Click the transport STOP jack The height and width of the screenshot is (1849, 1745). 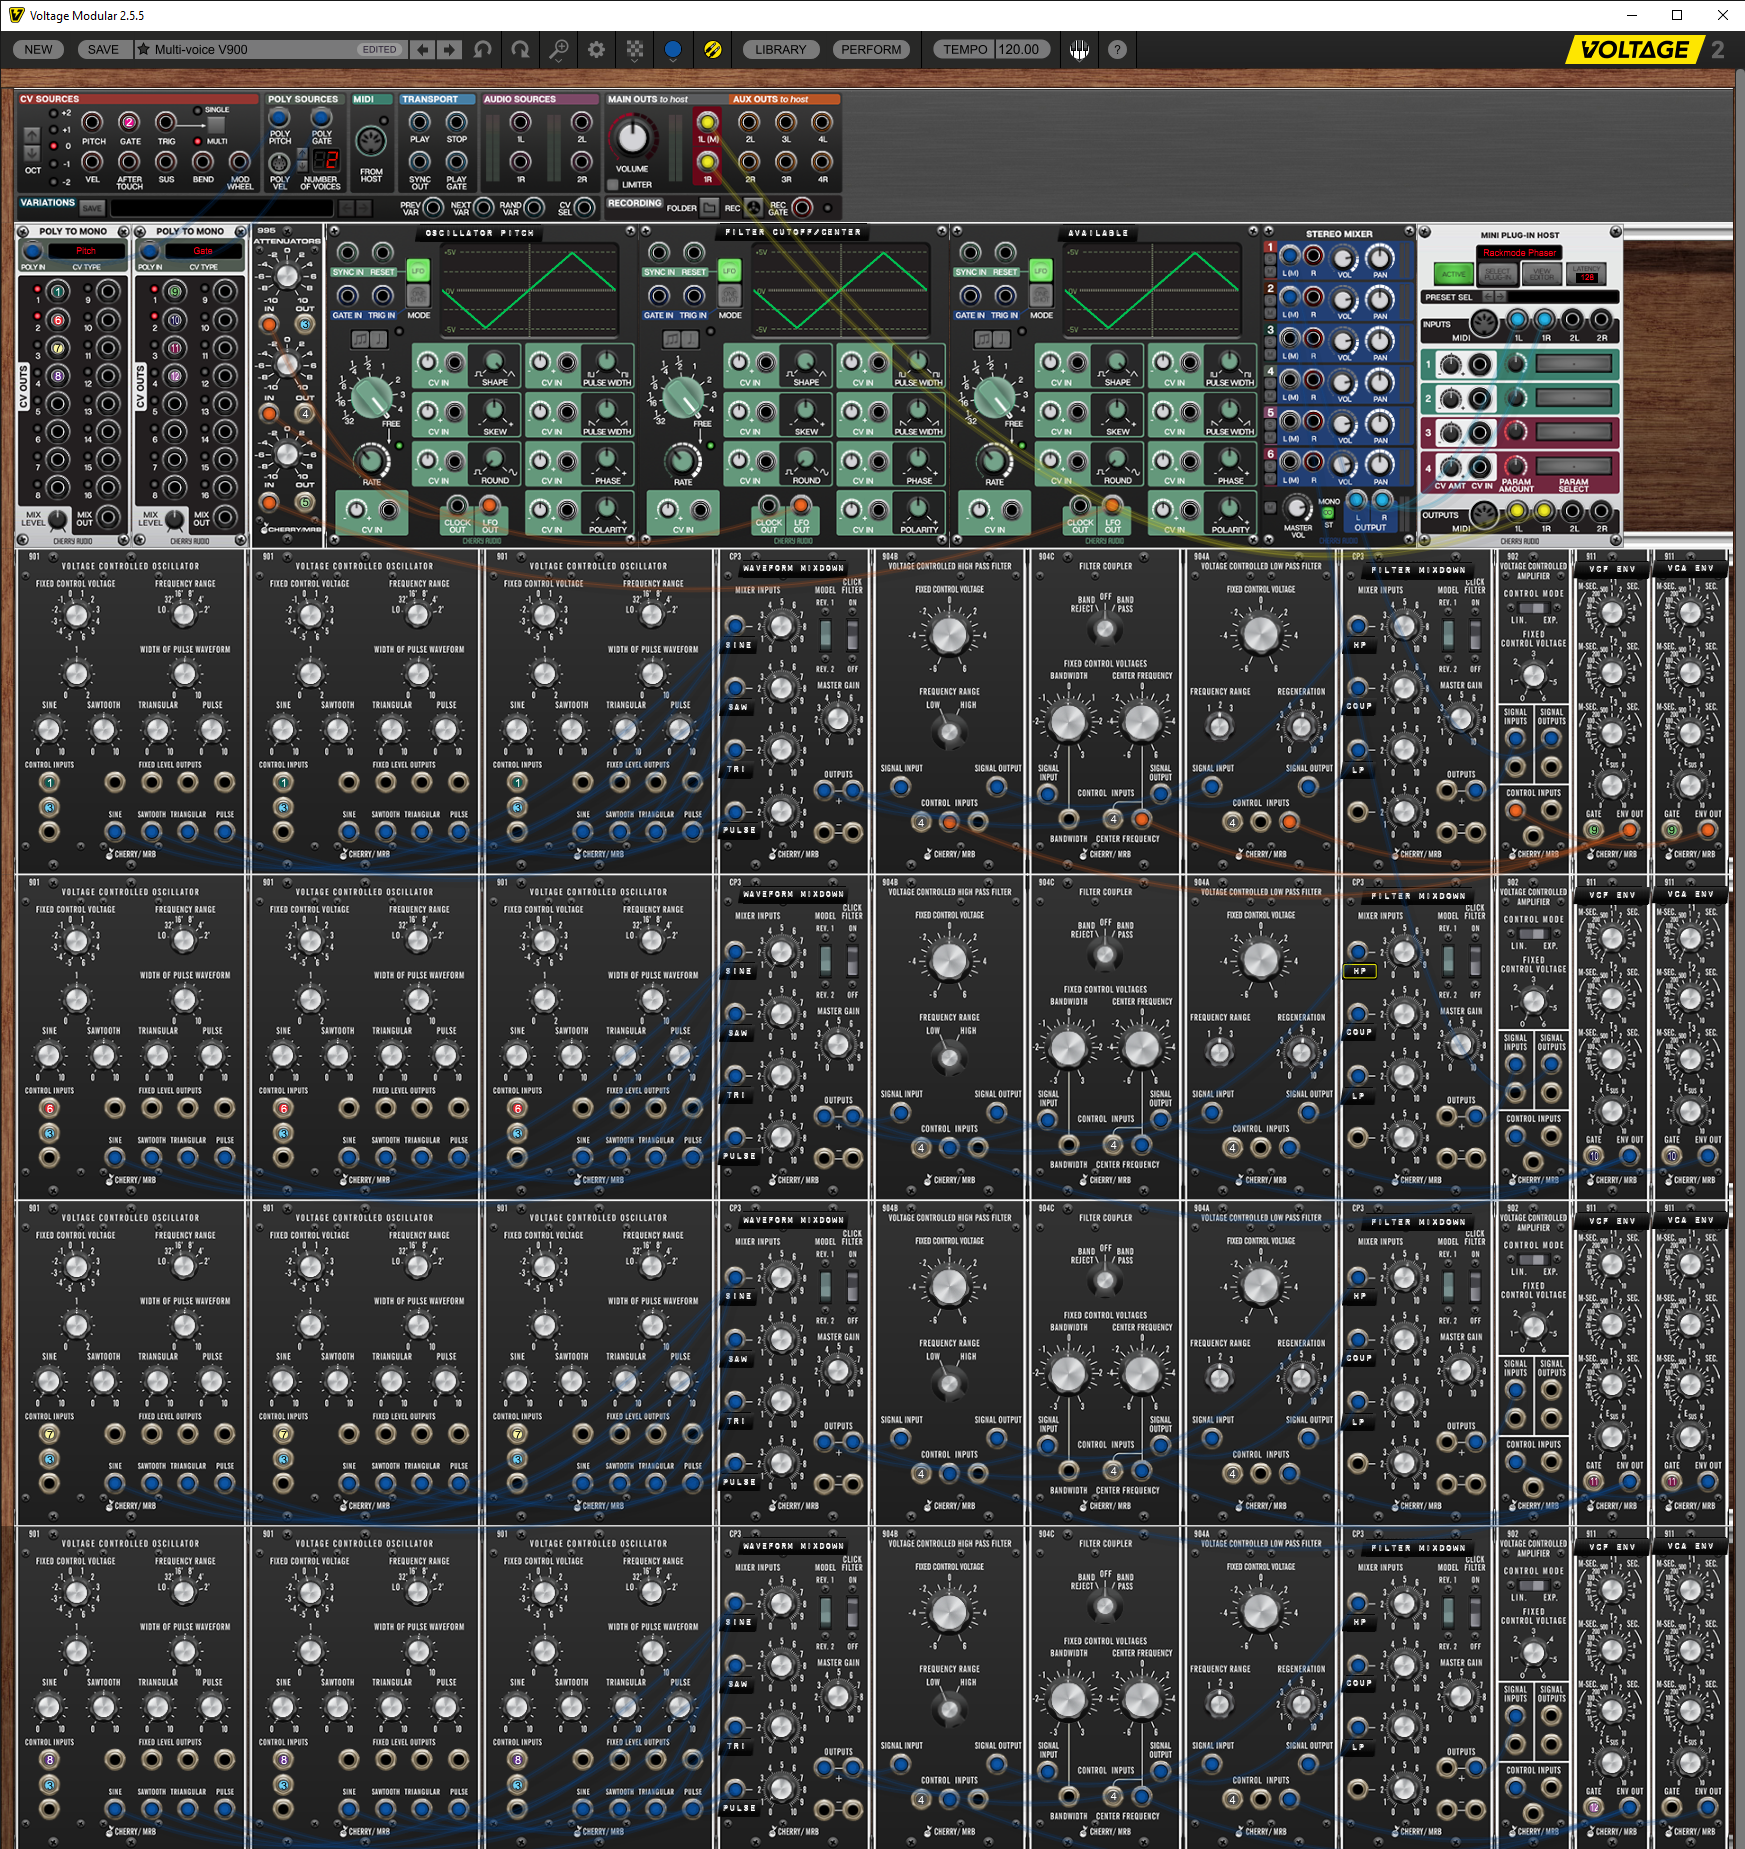457,122
